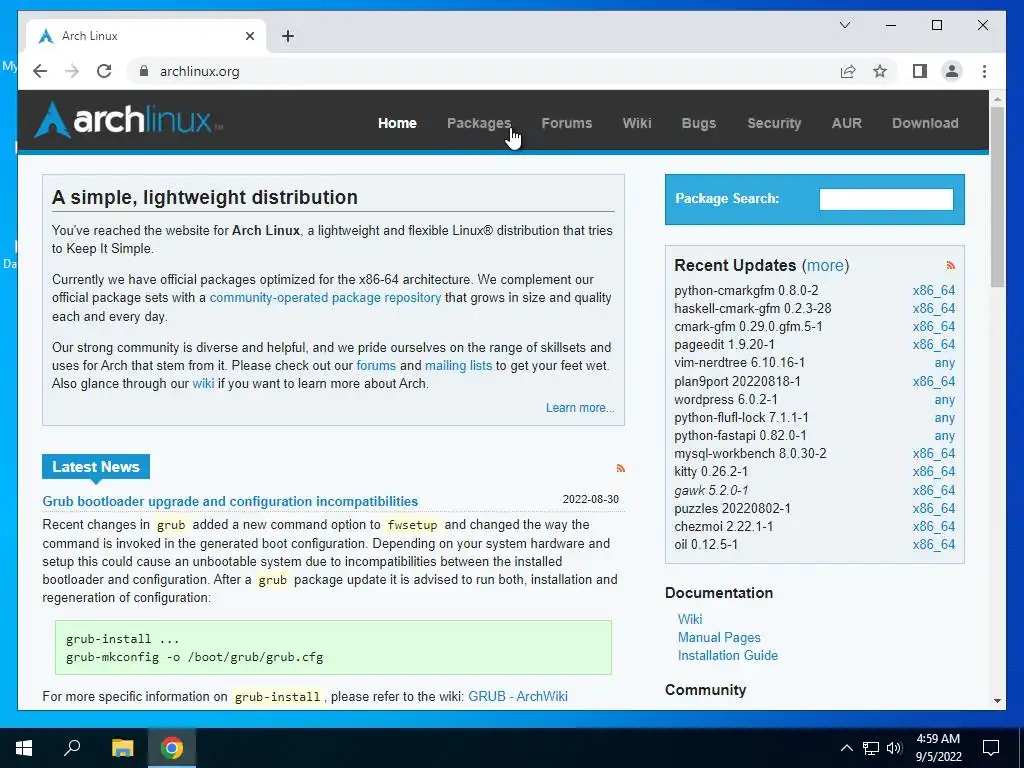Viewport: 1024px width, 768px height.
Task: Open the mailing lists link
Action: (458, 366)
